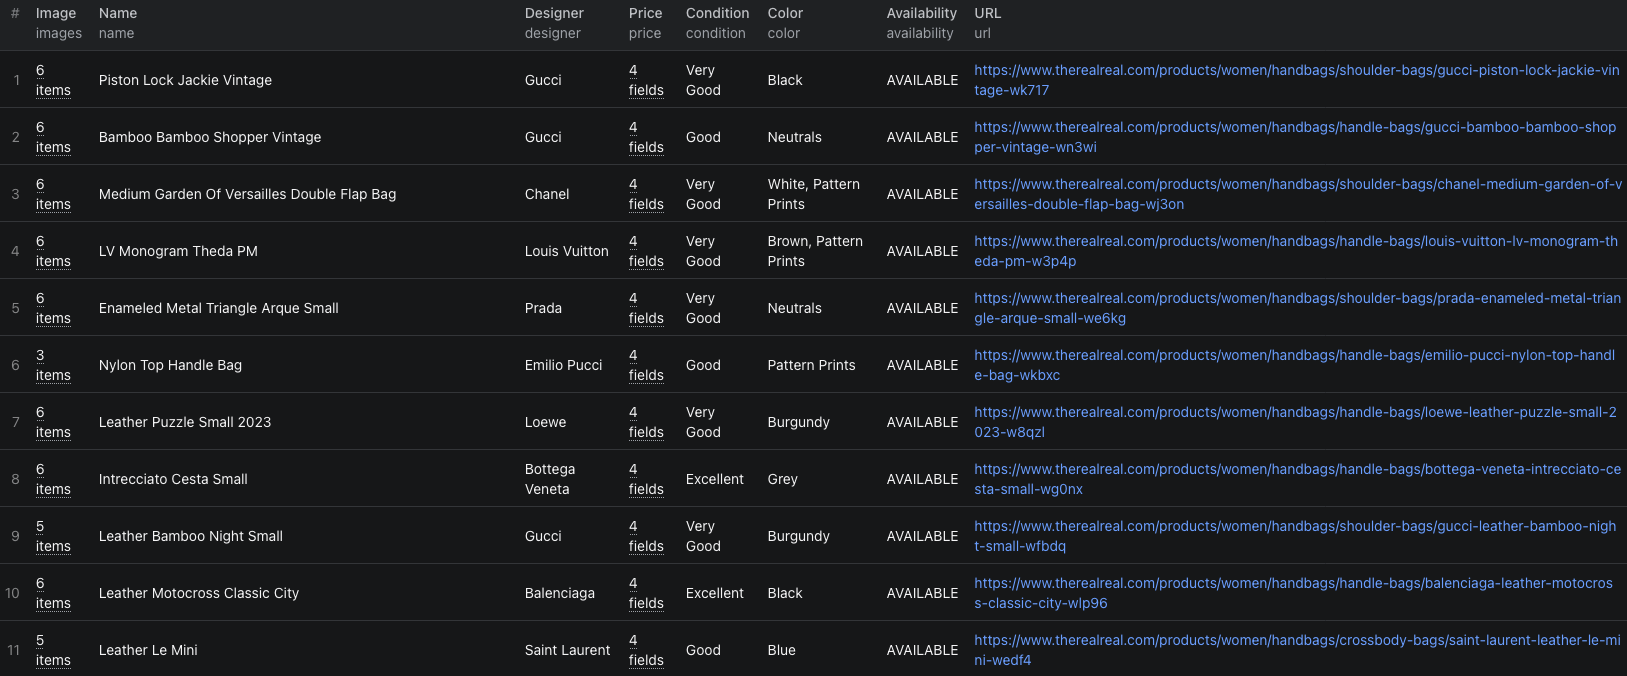
Task: Click the Emilio Pucci designer cell
Action: [x=563, y=365]
